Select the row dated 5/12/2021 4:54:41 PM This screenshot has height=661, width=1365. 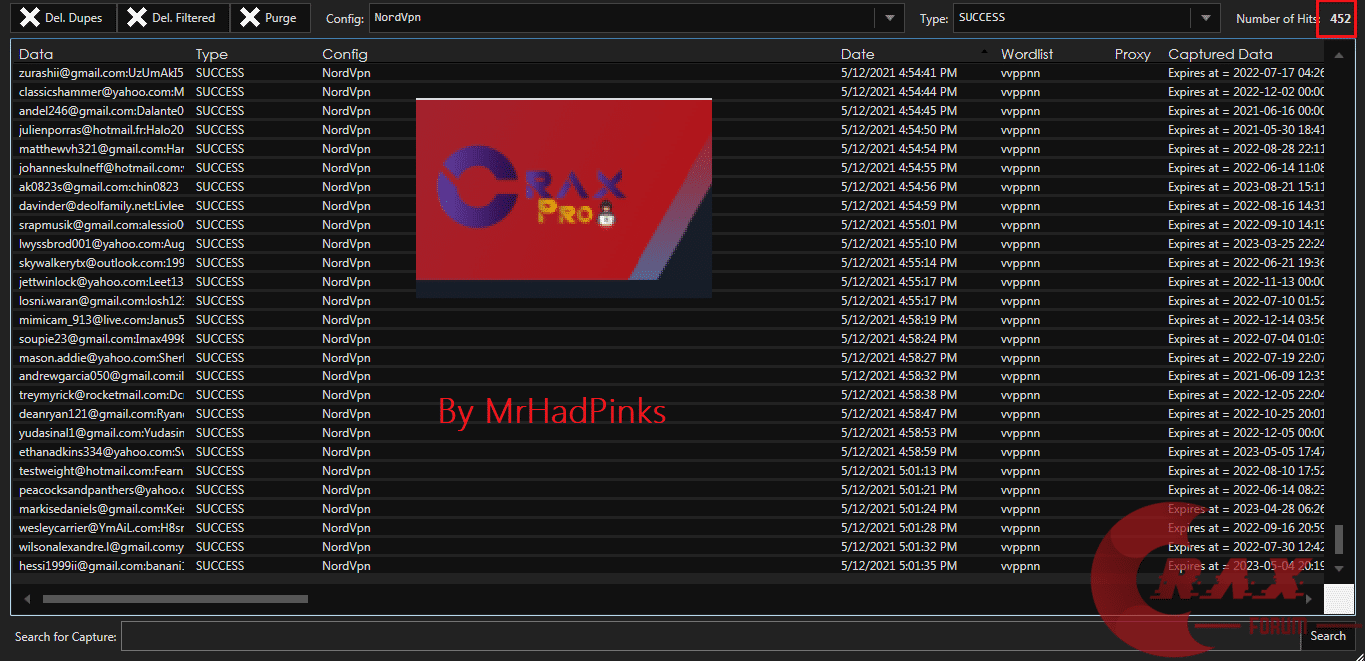(x=668, y=73)
